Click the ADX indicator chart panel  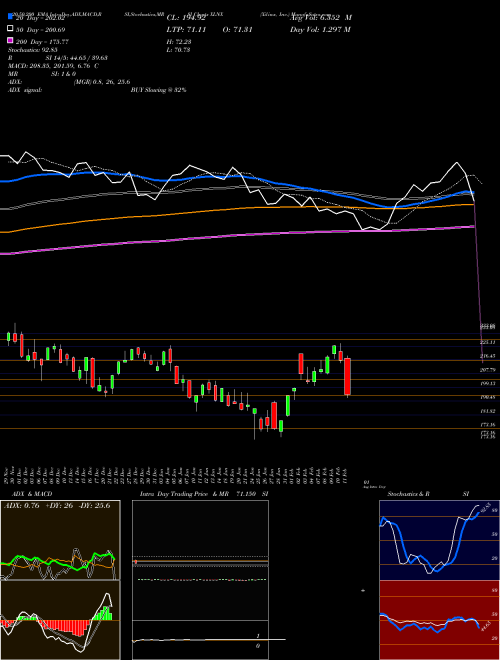pos(60,540)
